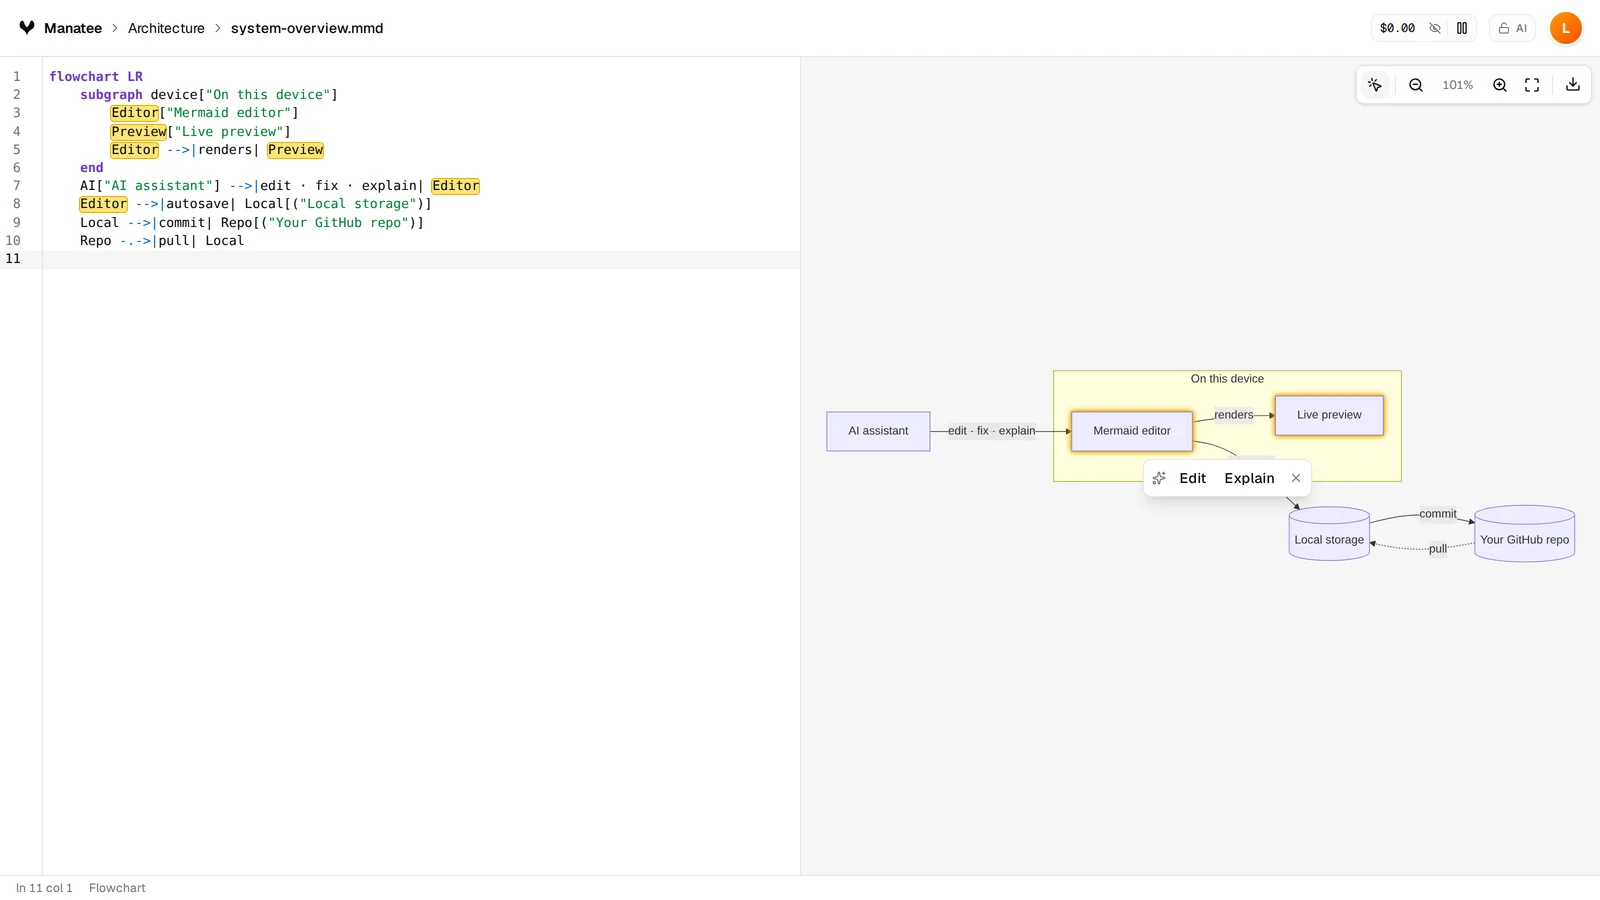
Task: Open the Manatee breadcrumb root
Action: [73, 28]
